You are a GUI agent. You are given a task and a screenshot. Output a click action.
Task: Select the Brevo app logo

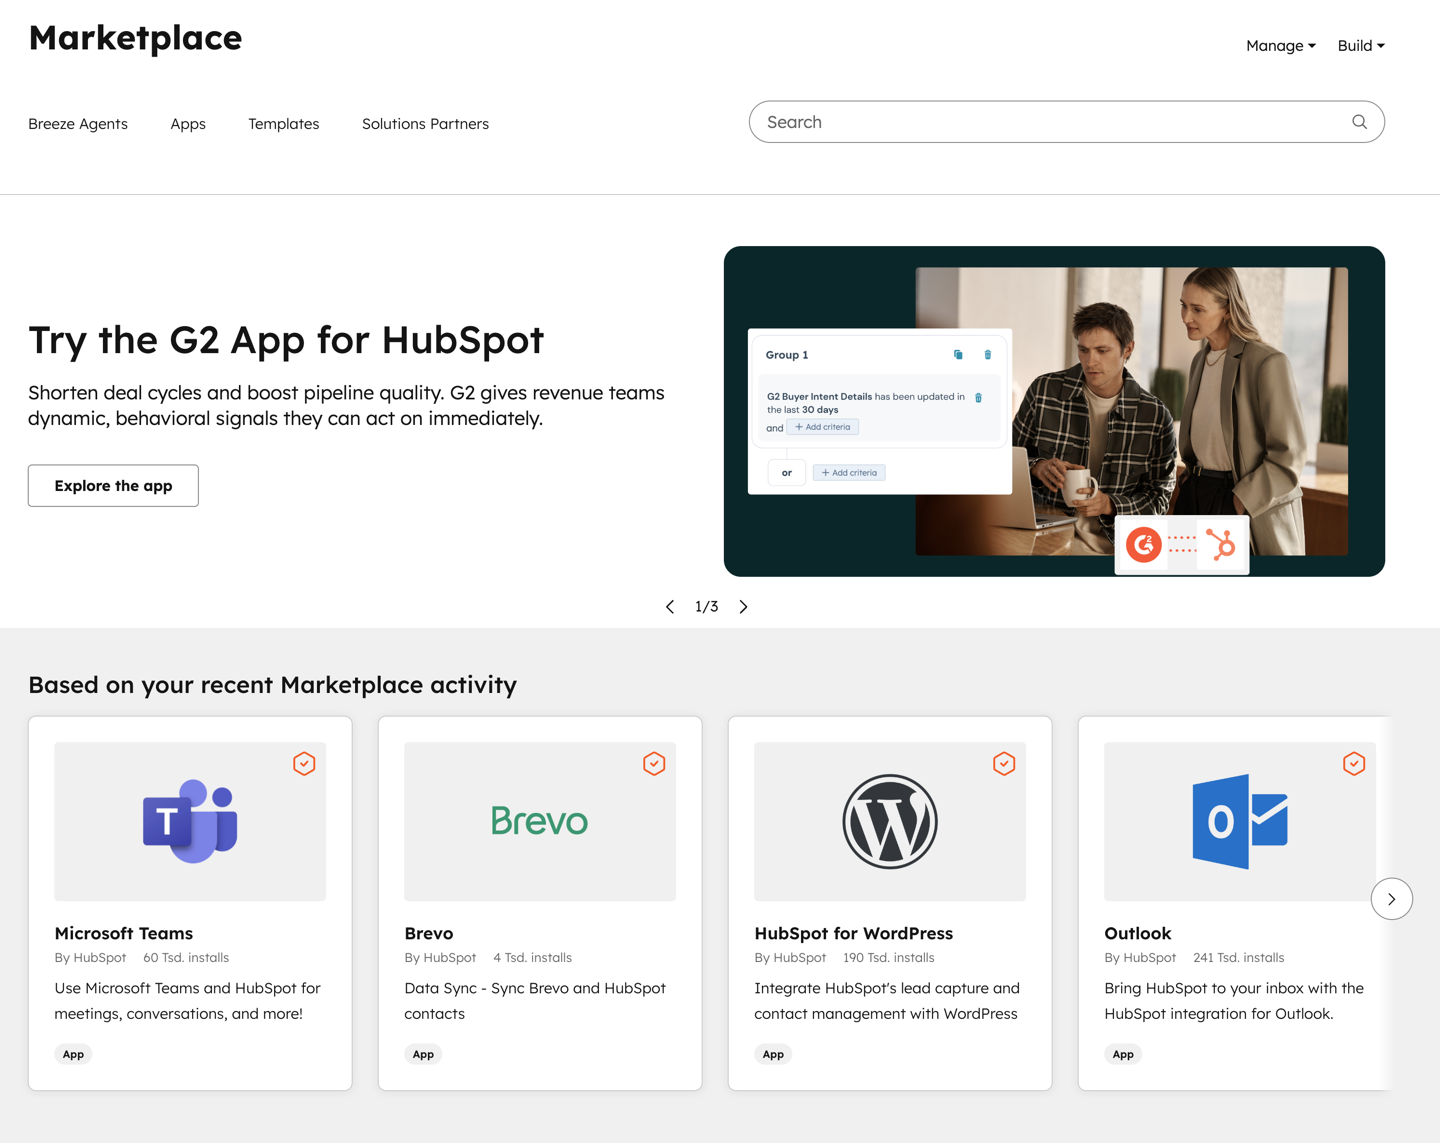point(540,820)
